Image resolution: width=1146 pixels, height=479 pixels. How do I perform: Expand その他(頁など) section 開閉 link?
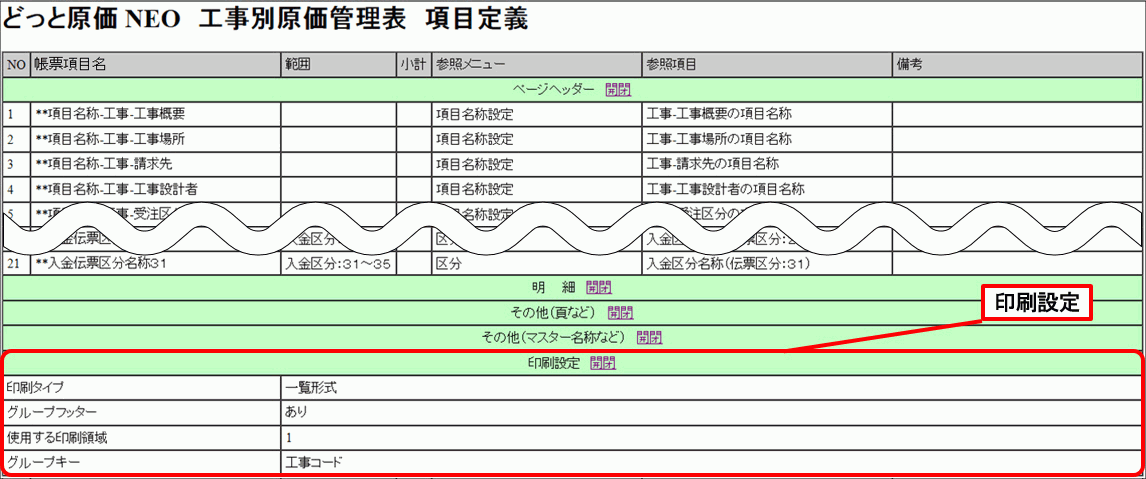(621, 312)
